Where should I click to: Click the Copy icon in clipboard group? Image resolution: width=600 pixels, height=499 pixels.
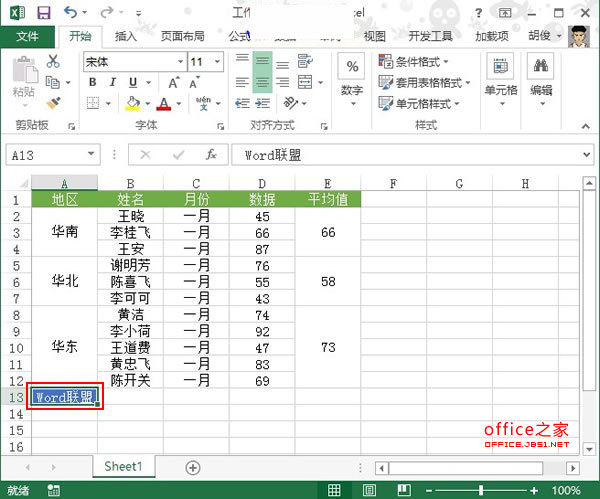coord(53,82)
